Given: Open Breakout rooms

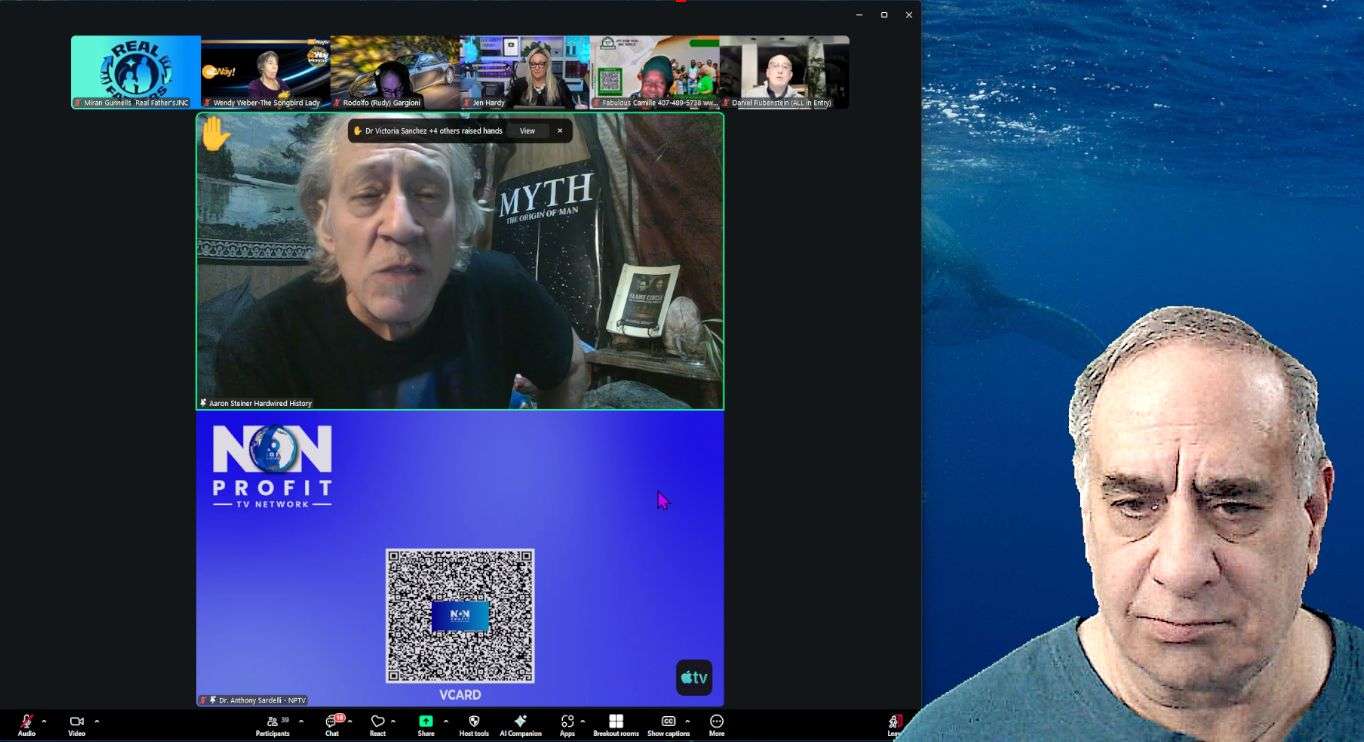Looking at the screenshot, I should (616, 724).
